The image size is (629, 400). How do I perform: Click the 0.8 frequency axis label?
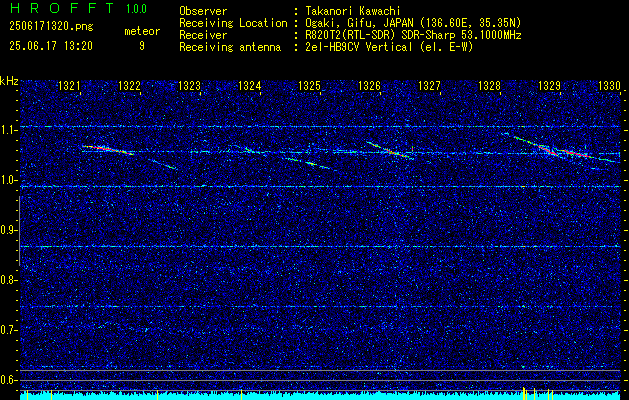[9, 280]
